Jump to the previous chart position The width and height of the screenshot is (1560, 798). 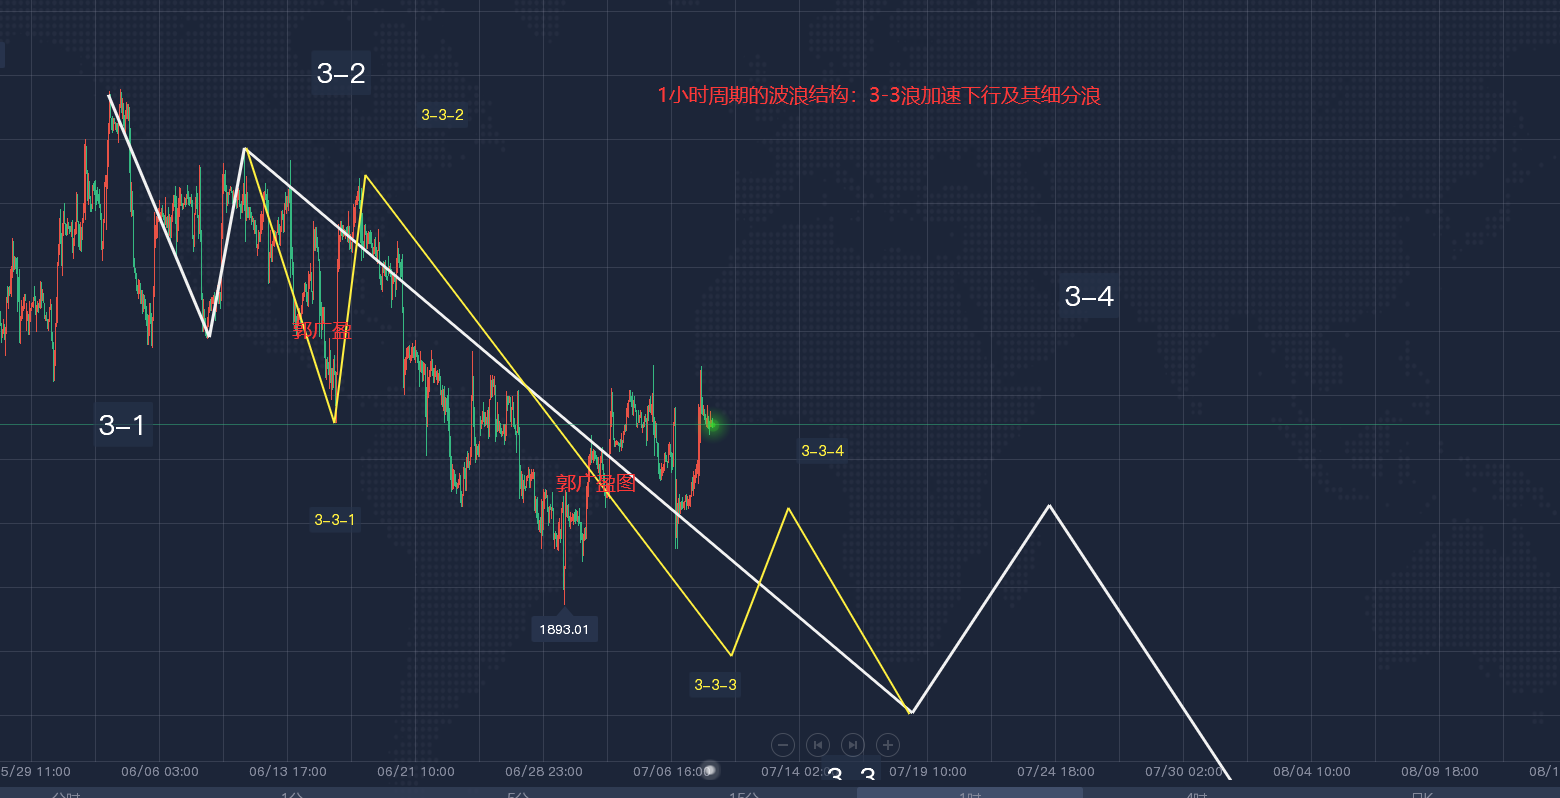click(818, 745)
